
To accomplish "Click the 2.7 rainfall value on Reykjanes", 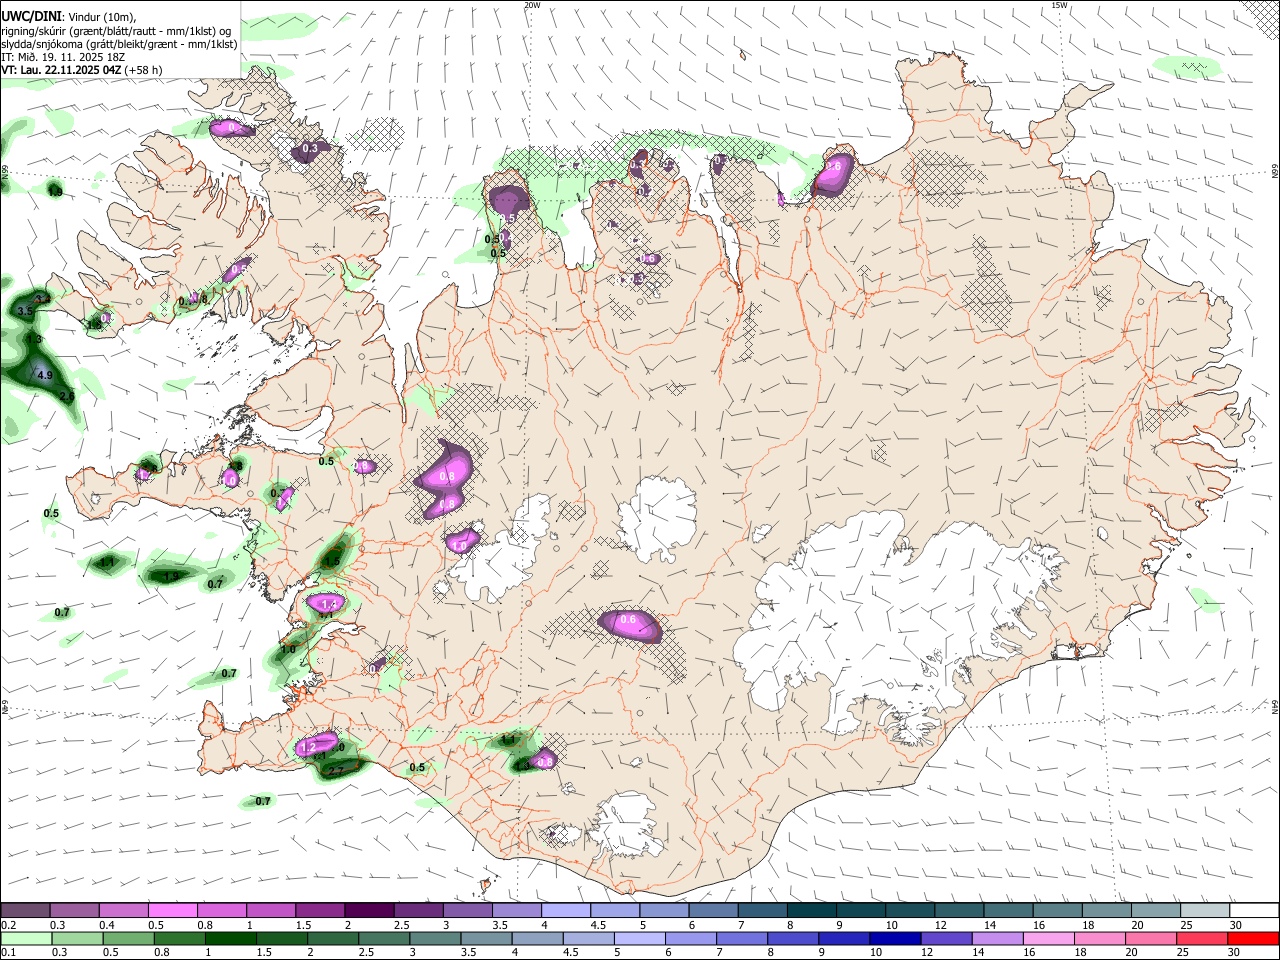I will point(336,770).
